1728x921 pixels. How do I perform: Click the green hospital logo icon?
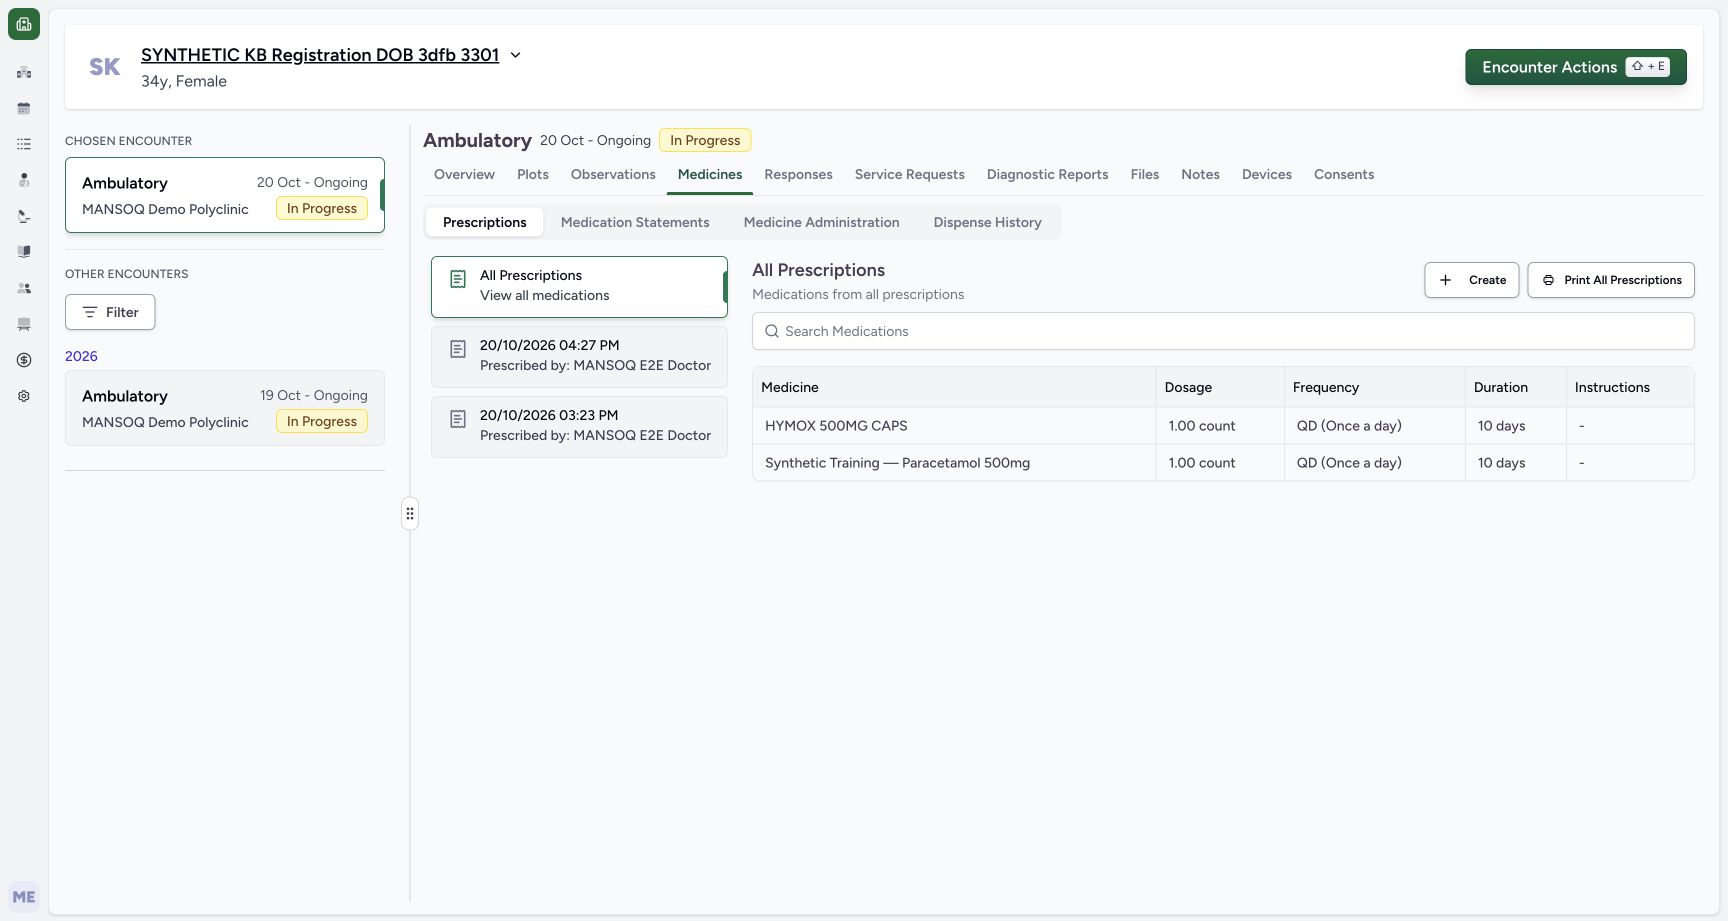coord(24,24)
